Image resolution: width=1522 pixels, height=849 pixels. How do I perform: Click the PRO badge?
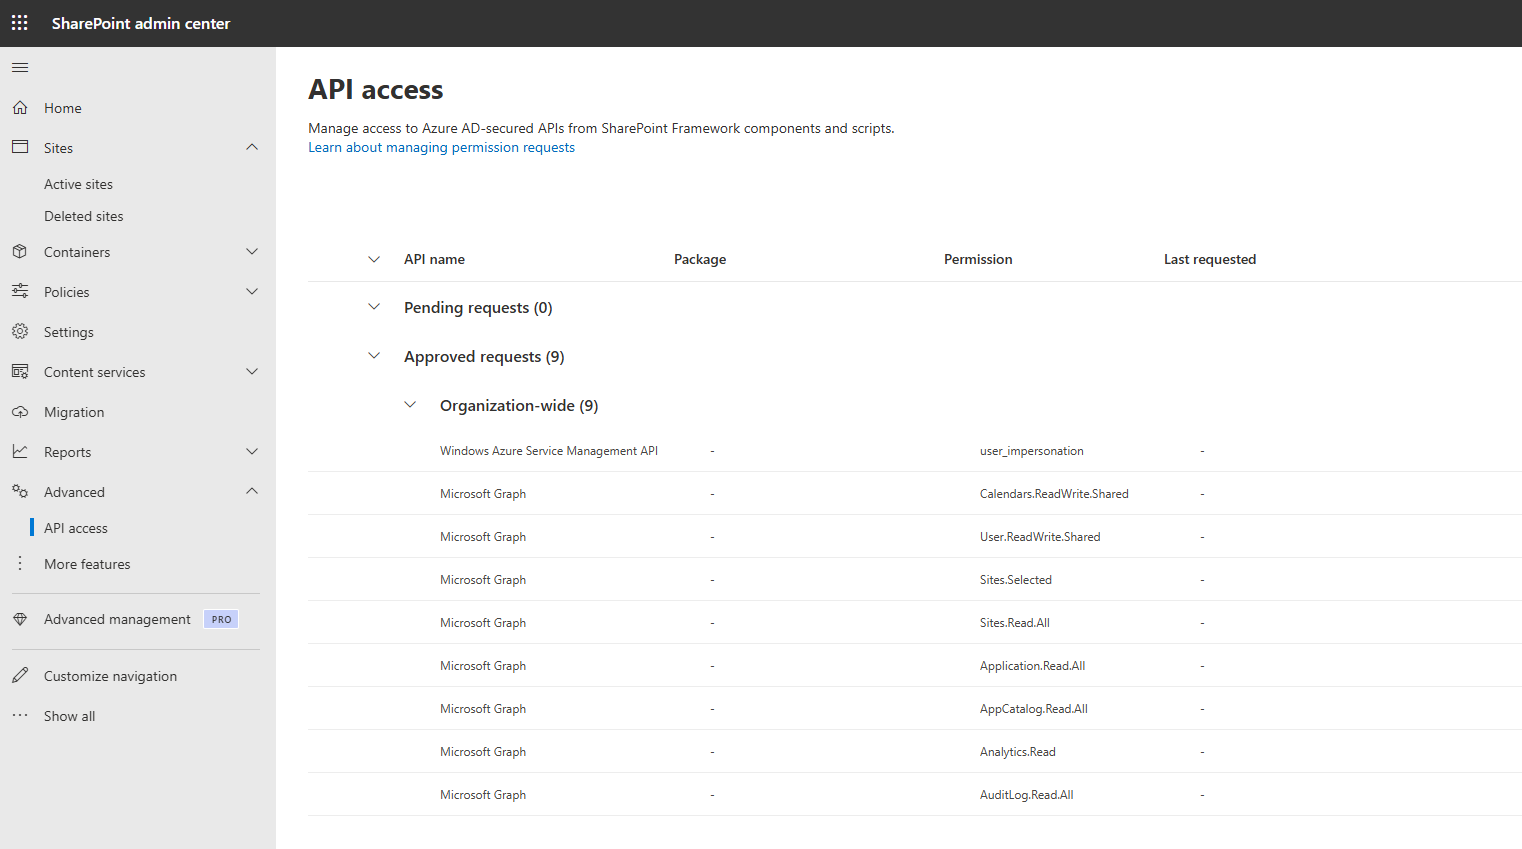tap(221, 619)
